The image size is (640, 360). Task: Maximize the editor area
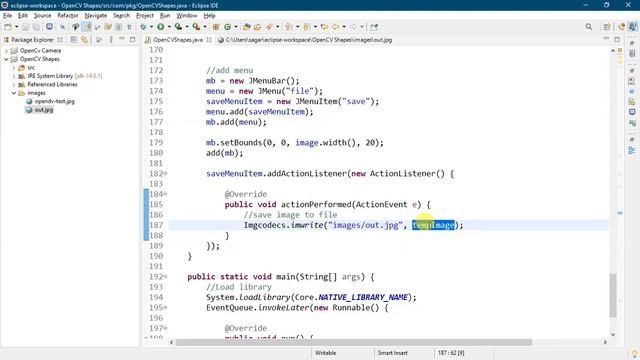pos(617,39)
